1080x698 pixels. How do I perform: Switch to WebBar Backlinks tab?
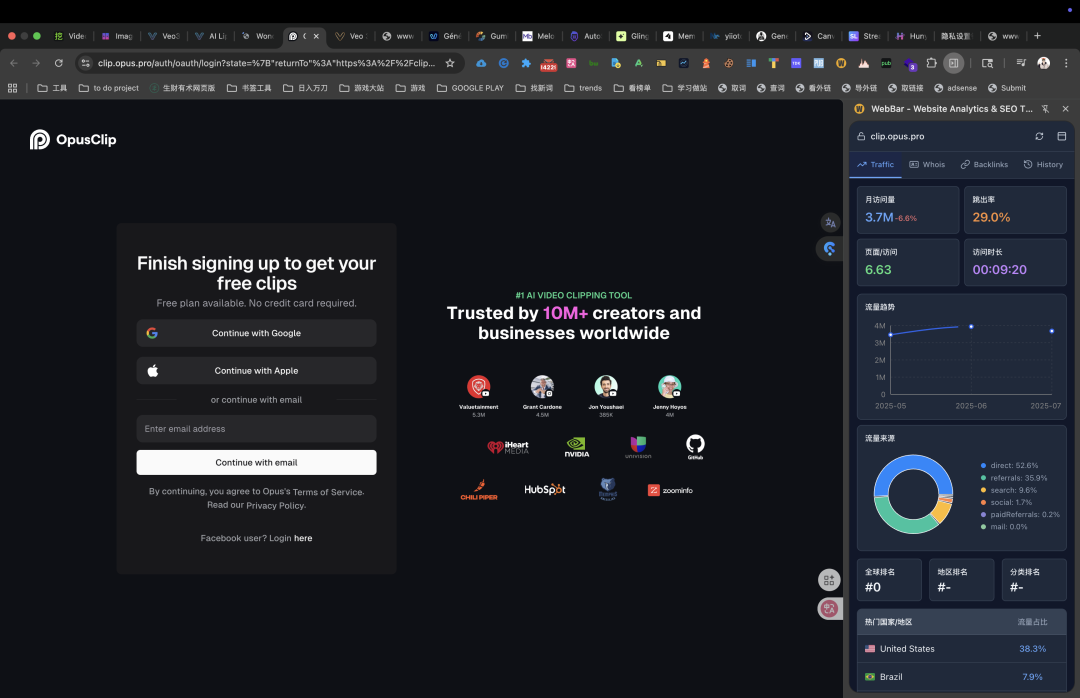(x=984, y=165)
